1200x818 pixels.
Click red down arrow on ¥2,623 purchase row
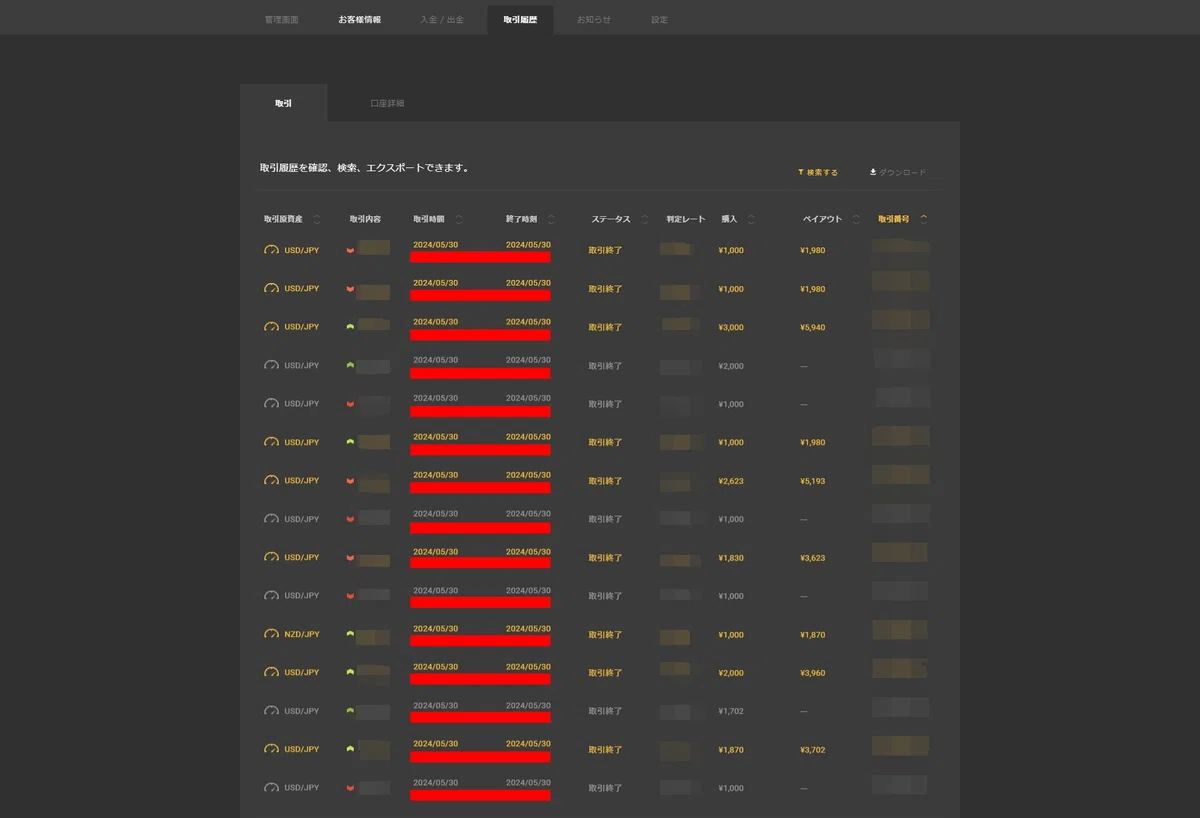350,481
